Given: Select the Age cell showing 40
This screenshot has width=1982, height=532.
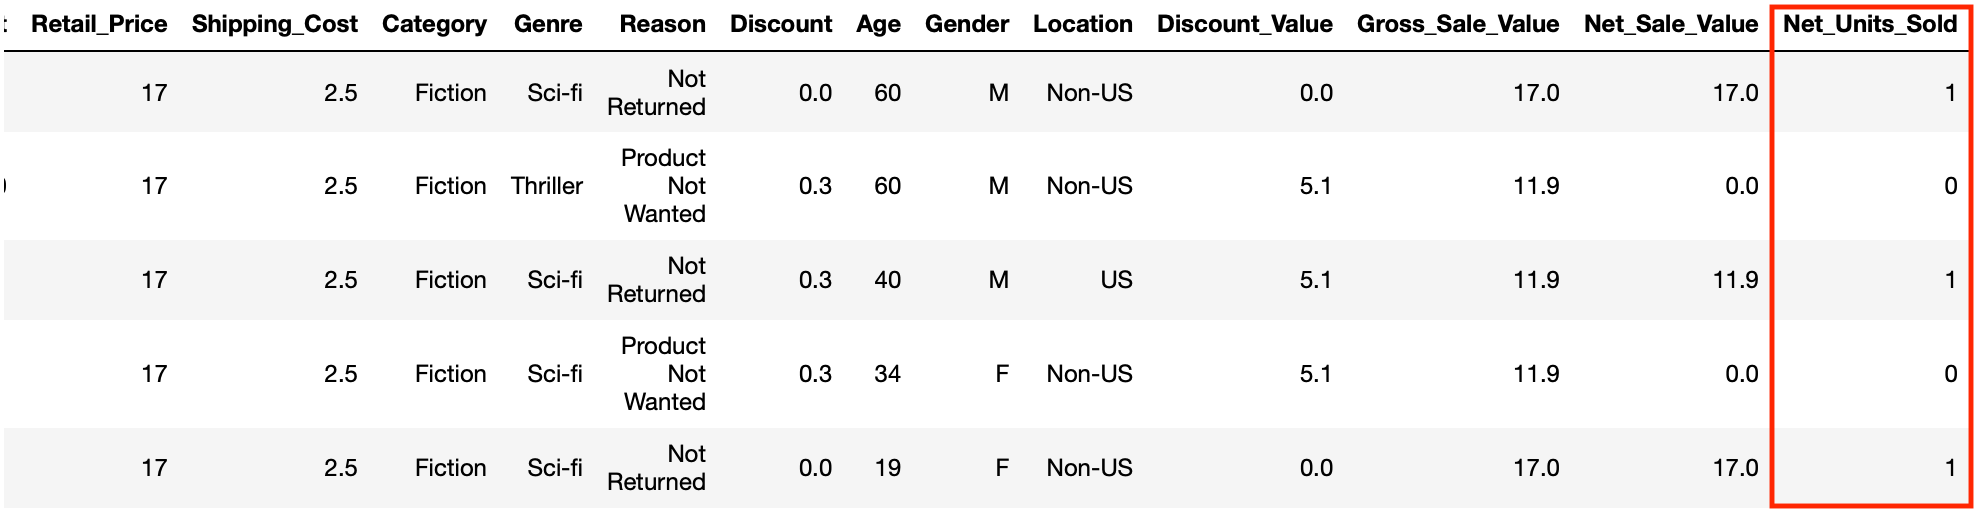Looking at the screenshot, I should click(x=887, y=280).
